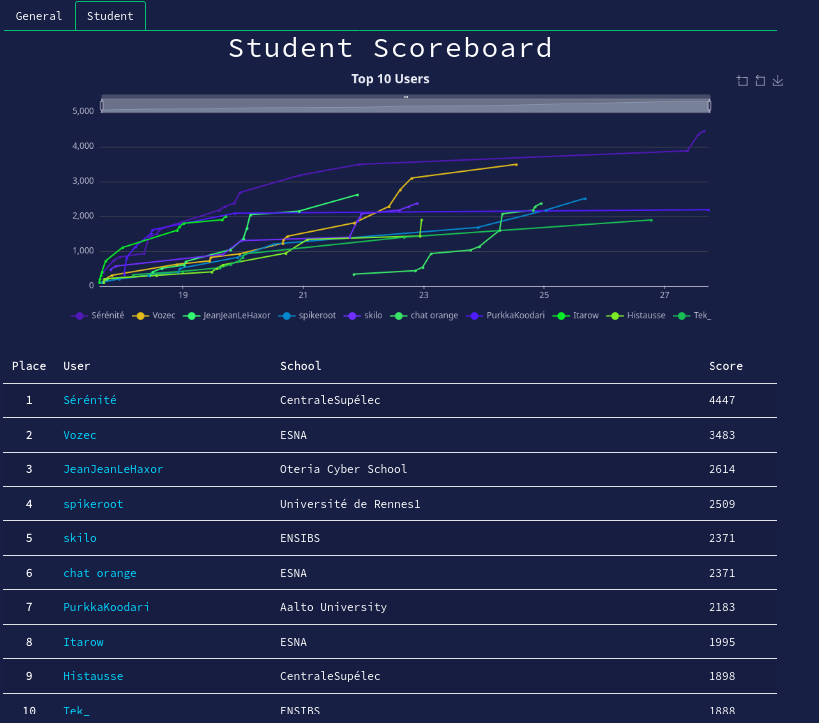The width and height of the screenshot is (819, 724).
Task: Open Tek_ user profile link
Action: 76,711
